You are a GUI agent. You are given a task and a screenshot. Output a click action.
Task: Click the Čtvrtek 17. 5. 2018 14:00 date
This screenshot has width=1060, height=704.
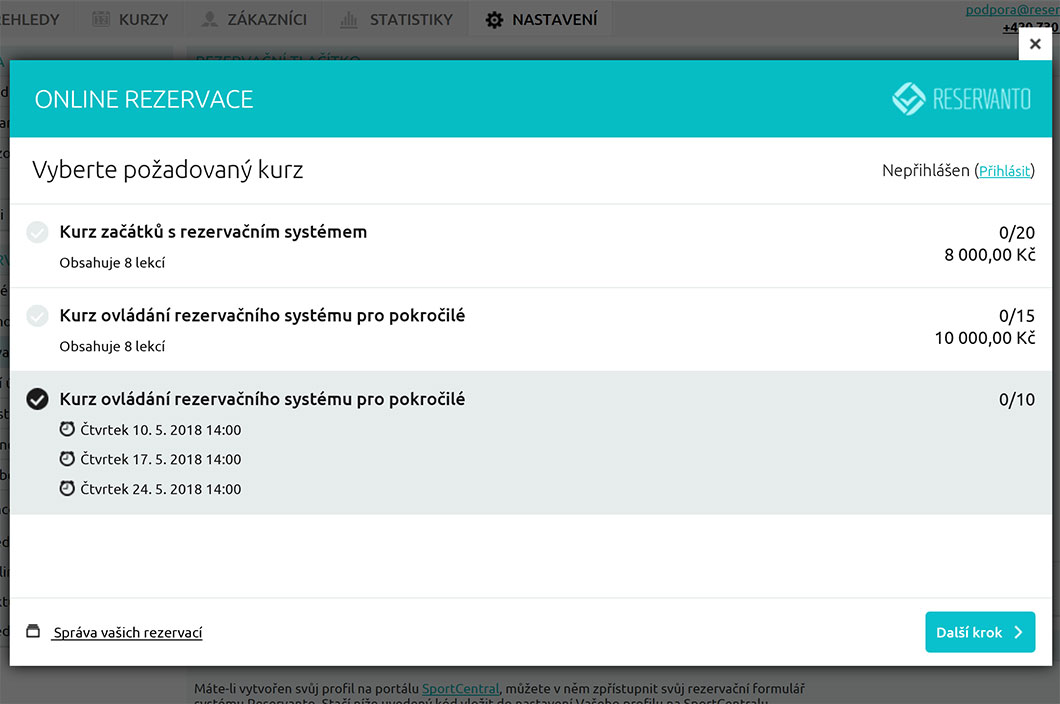point(160,460)
